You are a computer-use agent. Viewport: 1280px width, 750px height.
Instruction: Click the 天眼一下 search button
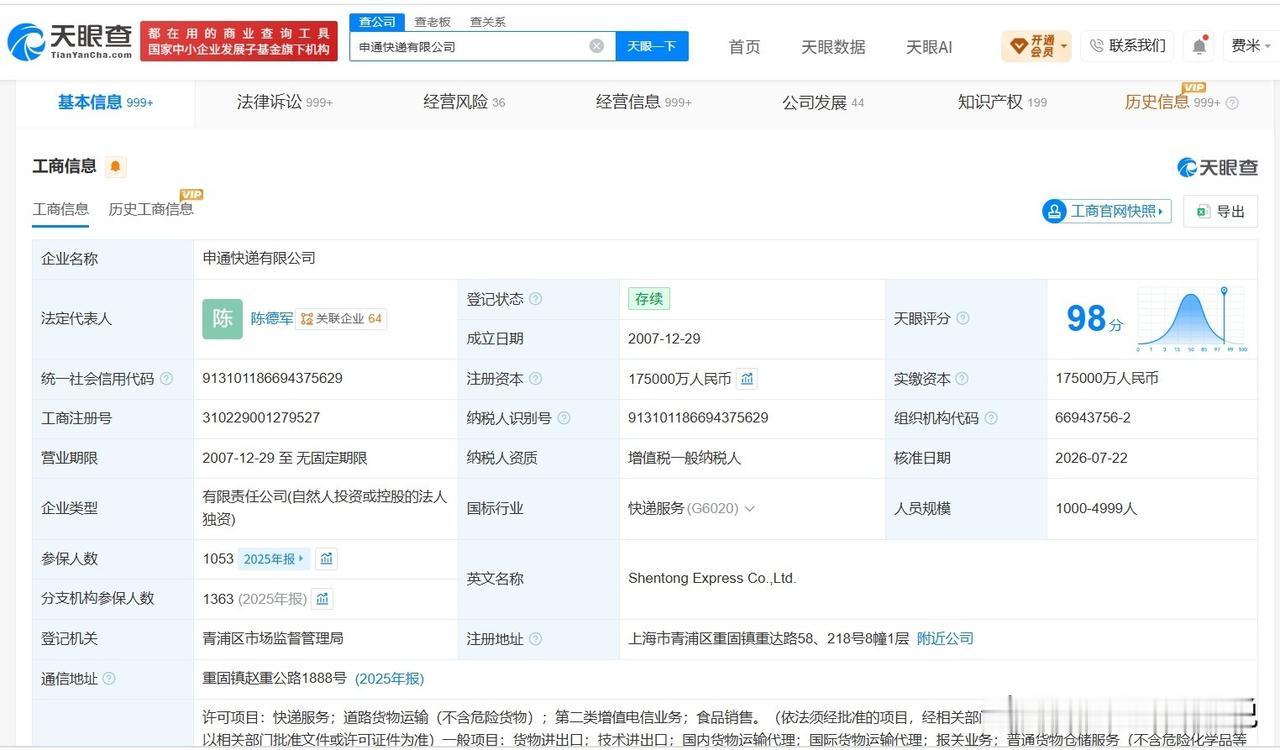[x=652, y=46]
